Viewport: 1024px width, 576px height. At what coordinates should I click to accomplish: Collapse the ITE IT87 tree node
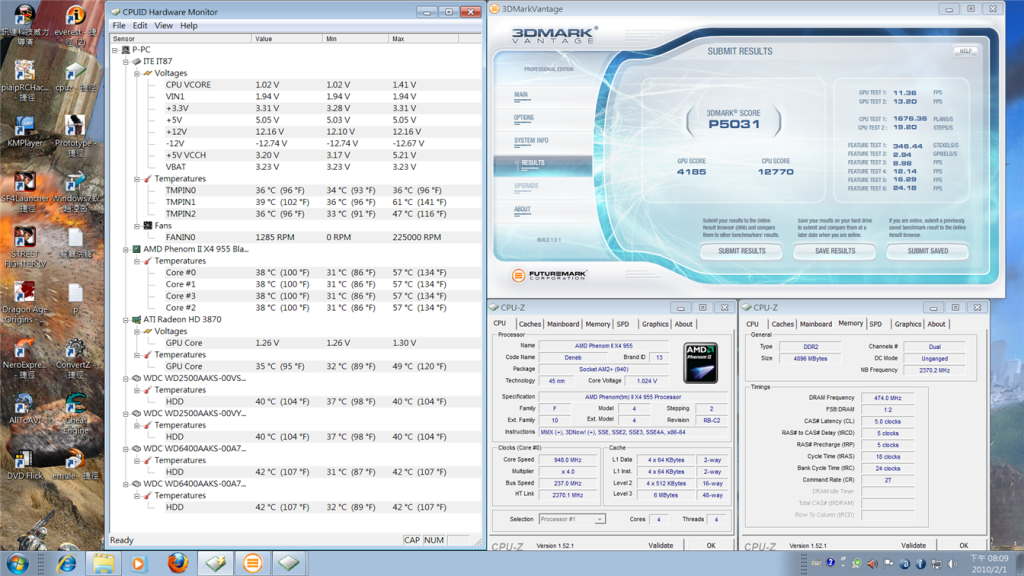(x=126, y=61)
